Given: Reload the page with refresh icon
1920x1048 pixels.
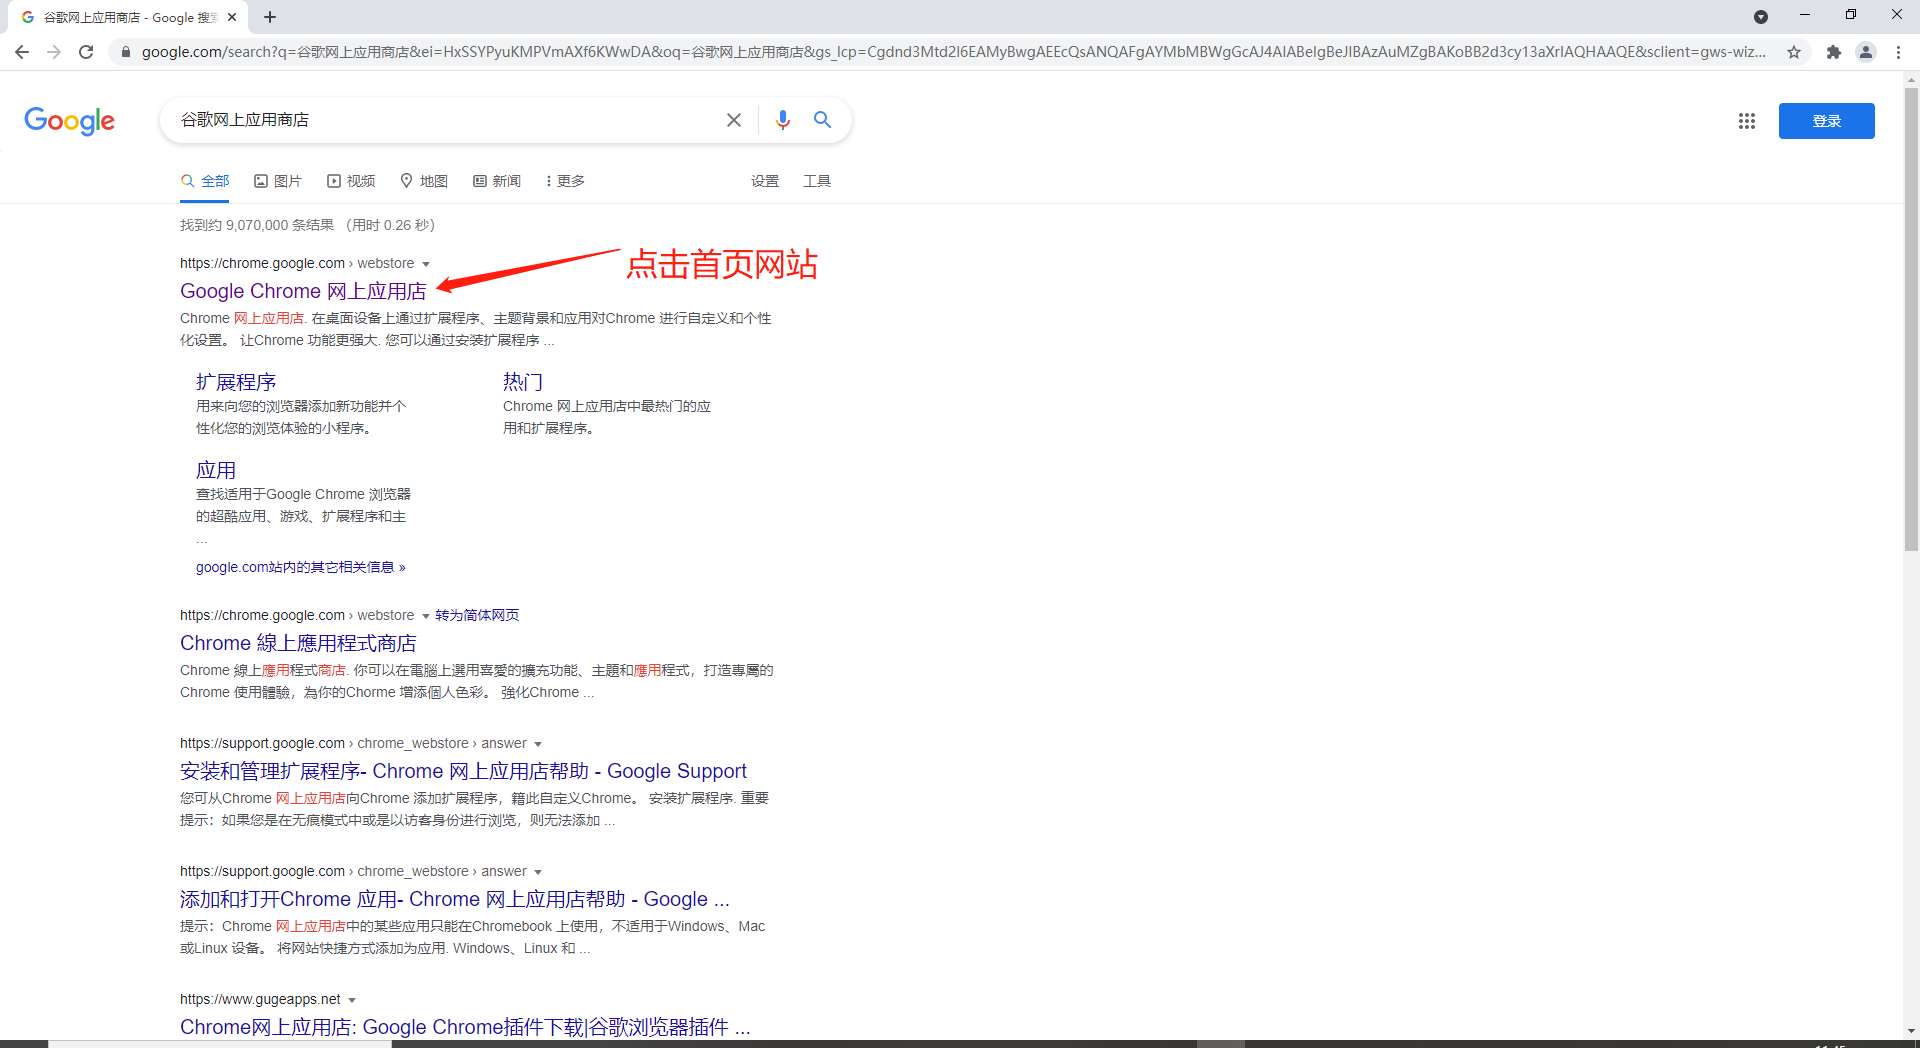Looking at the screenshot, I should click(86, 52).
